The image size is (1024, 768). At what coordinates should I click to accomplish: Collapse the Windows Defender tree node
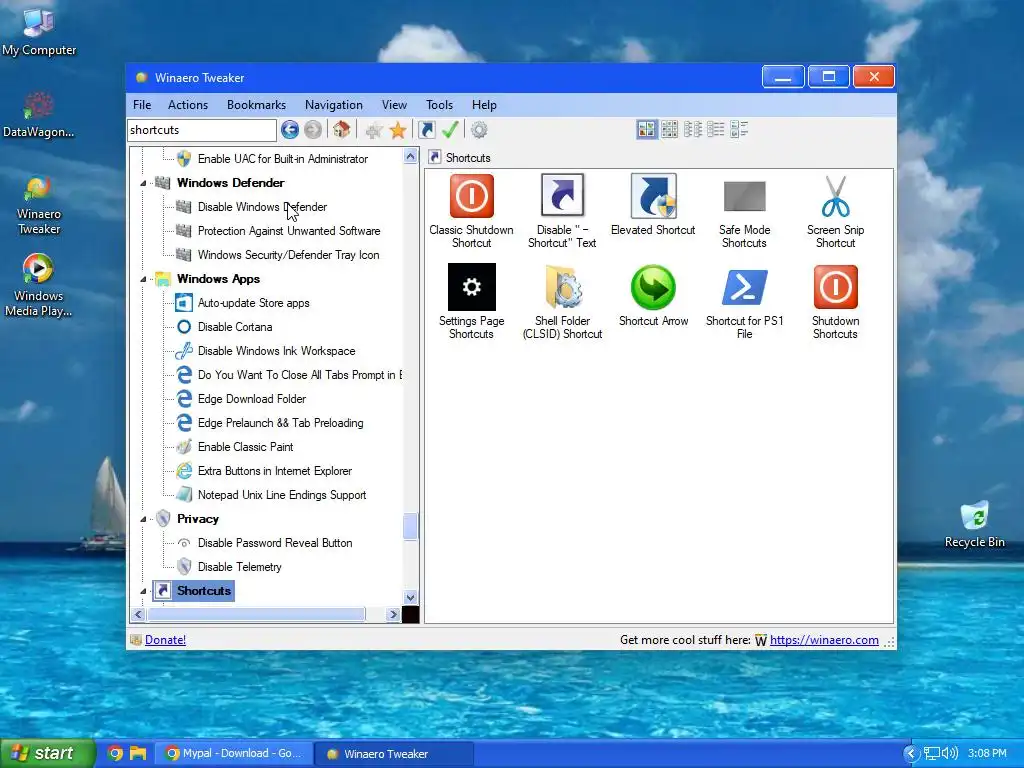click(x=144, y=184)
